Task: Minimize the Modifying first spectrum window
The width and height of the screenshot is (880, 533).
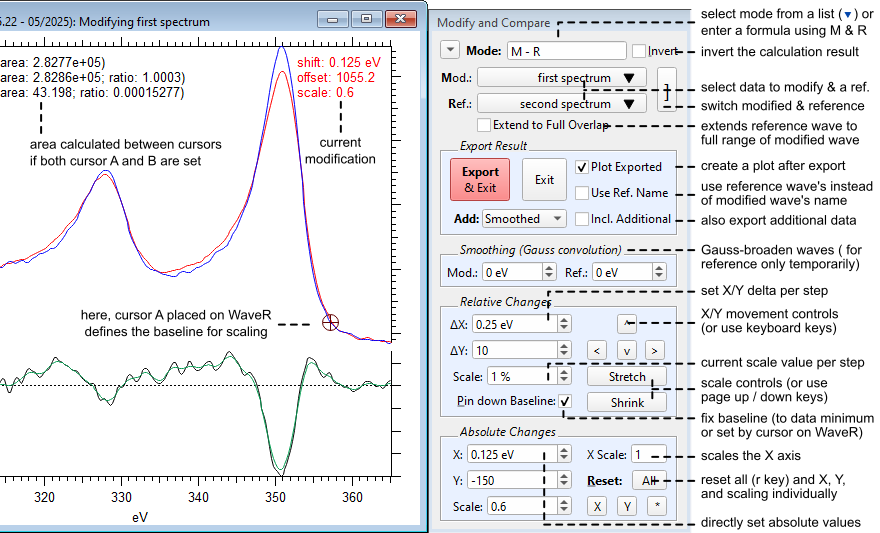Action: coord(332,19)
